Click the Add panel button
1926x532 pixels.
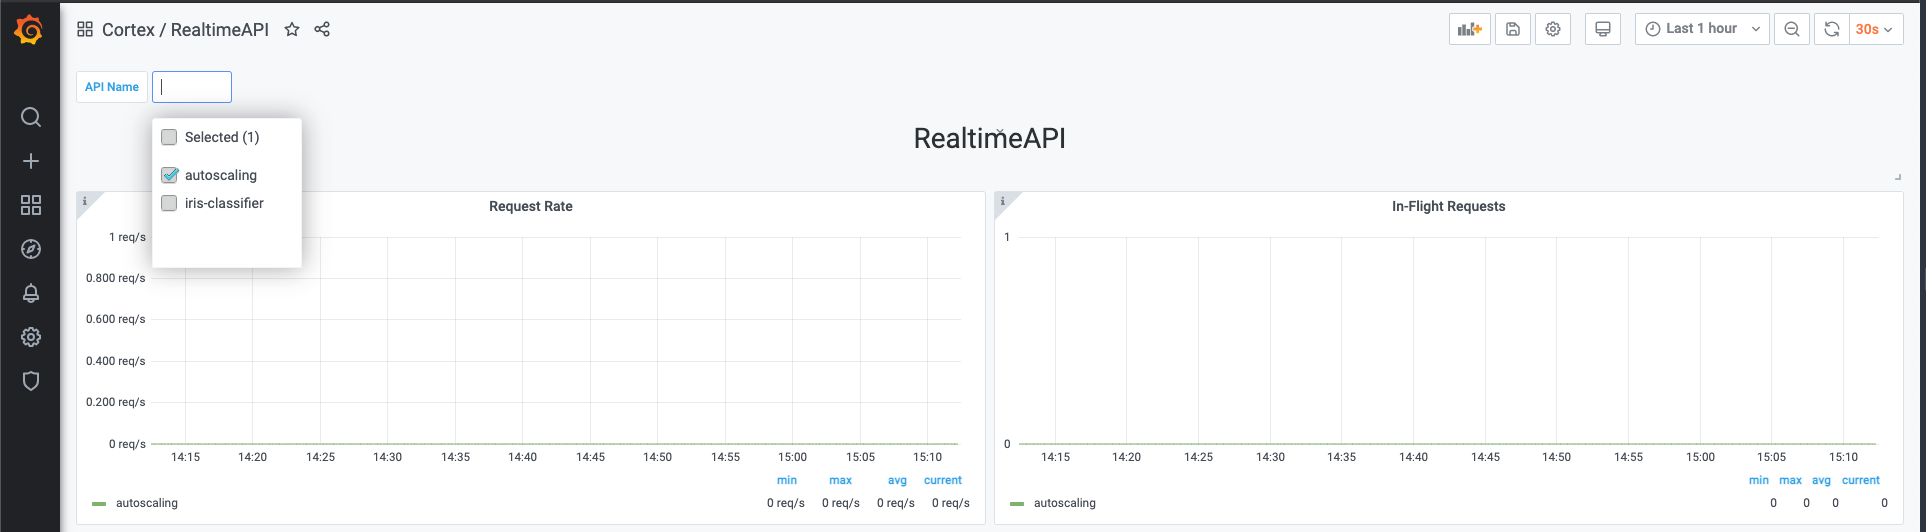[1469, 29]
